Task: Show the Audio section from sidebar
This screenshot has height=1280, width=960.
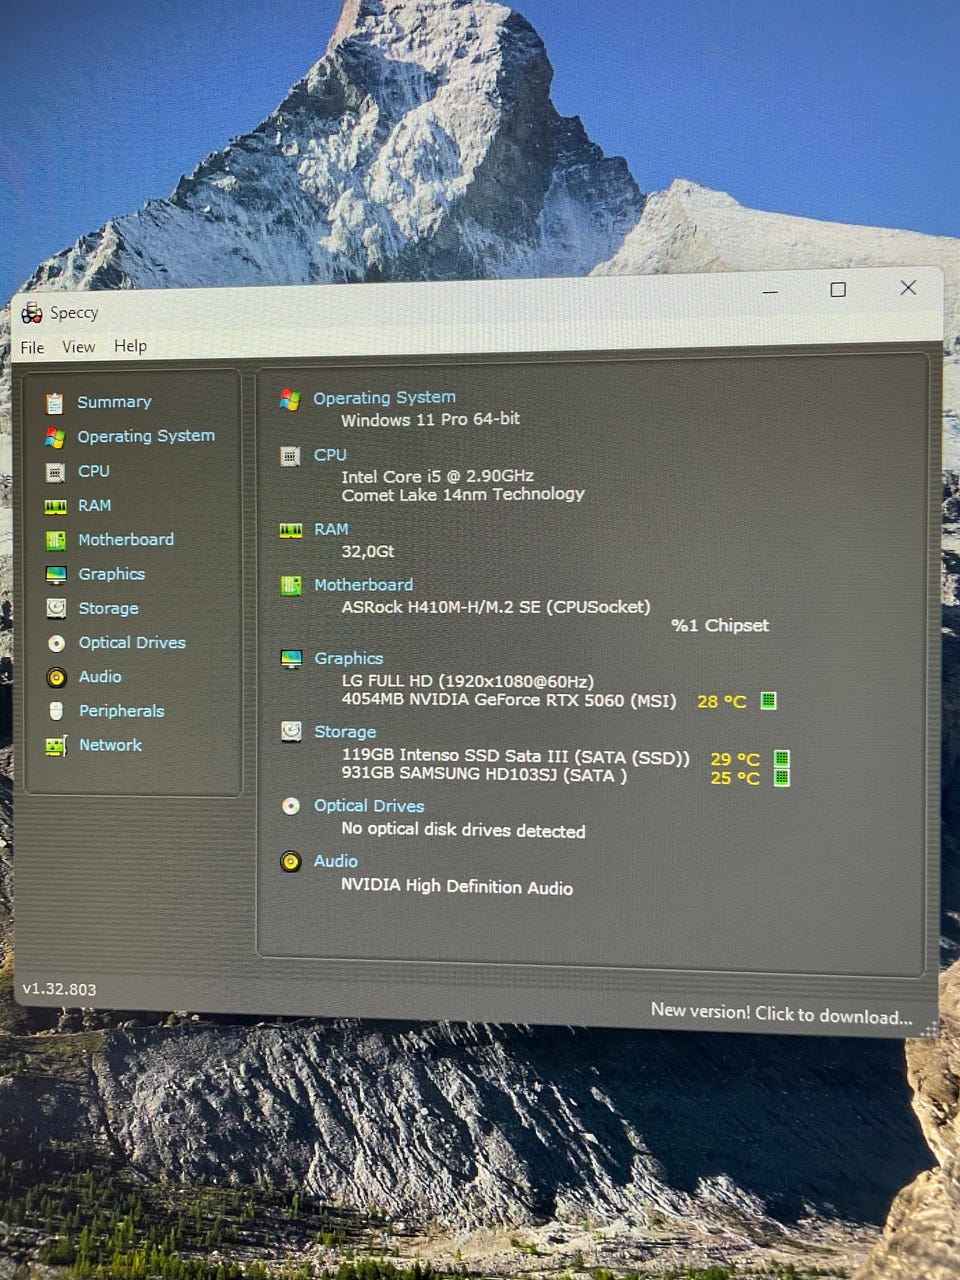Action: (100, 677)
